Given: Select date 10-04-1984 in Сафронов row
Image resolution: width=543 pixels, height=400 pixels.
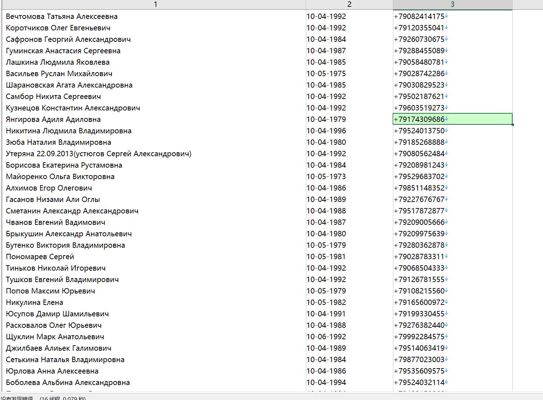Looking at the screenshot, I should click(326, 39).
